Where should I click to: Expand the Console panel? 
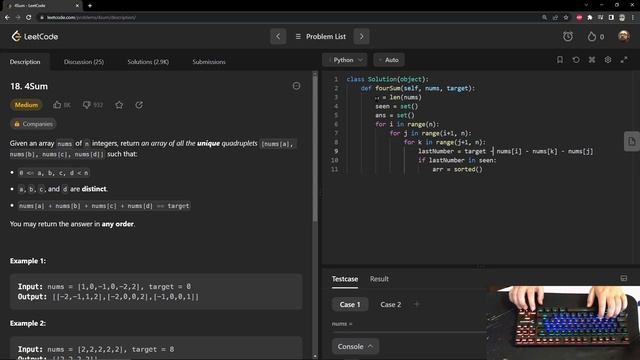click(x=356, y=347)
